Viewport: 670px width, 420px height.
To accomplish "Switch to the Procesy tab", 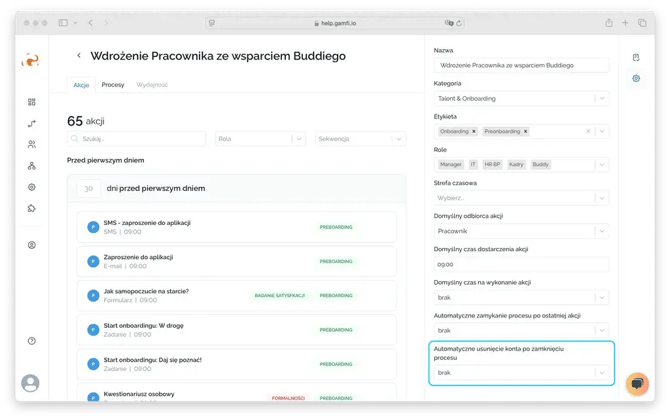I will point(113,85).
